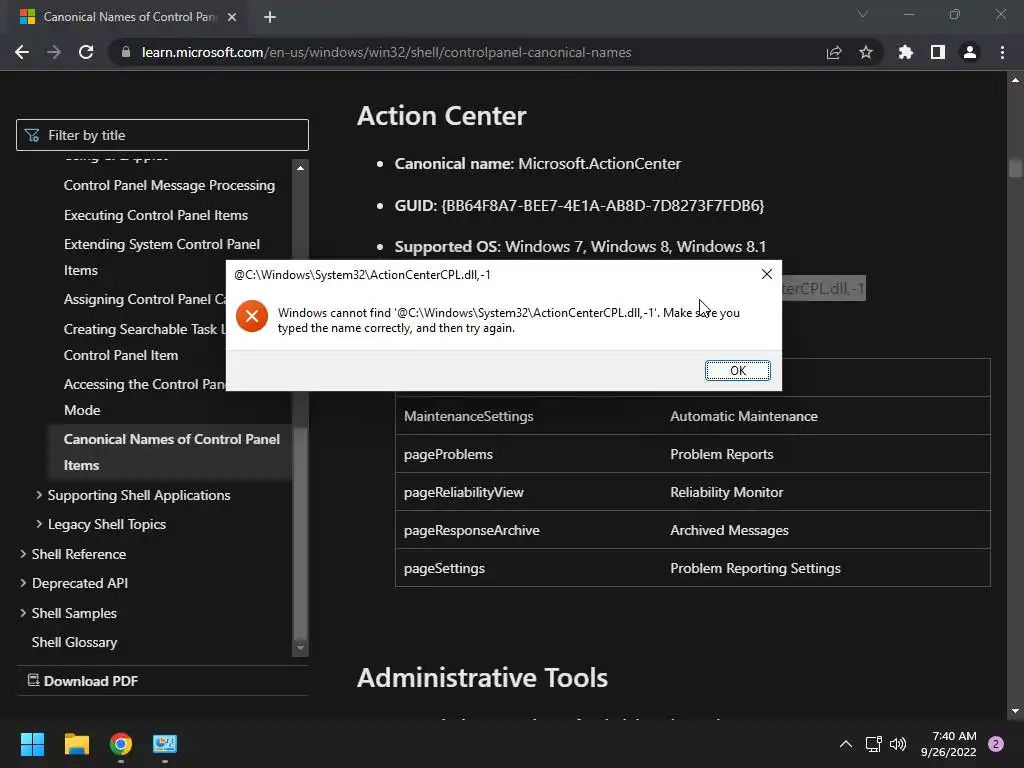Click Reliability Monitor cell
The height and width of the screenshot is (768, 1024).
[x=726, y=492]
